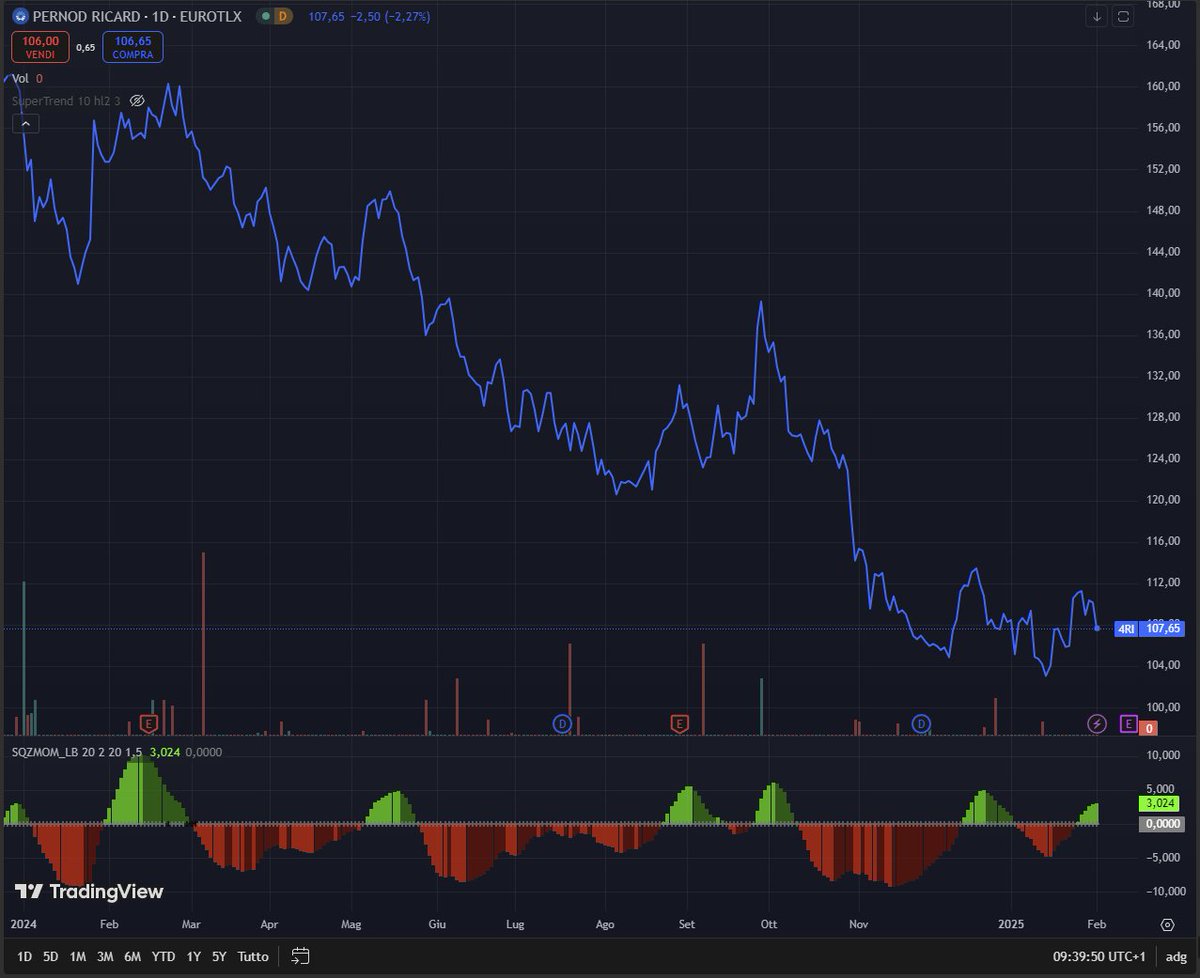Open timezone menu showing 09:39:50 UTC+1
Screen dimensions: 1200x978
(1099, 956)
